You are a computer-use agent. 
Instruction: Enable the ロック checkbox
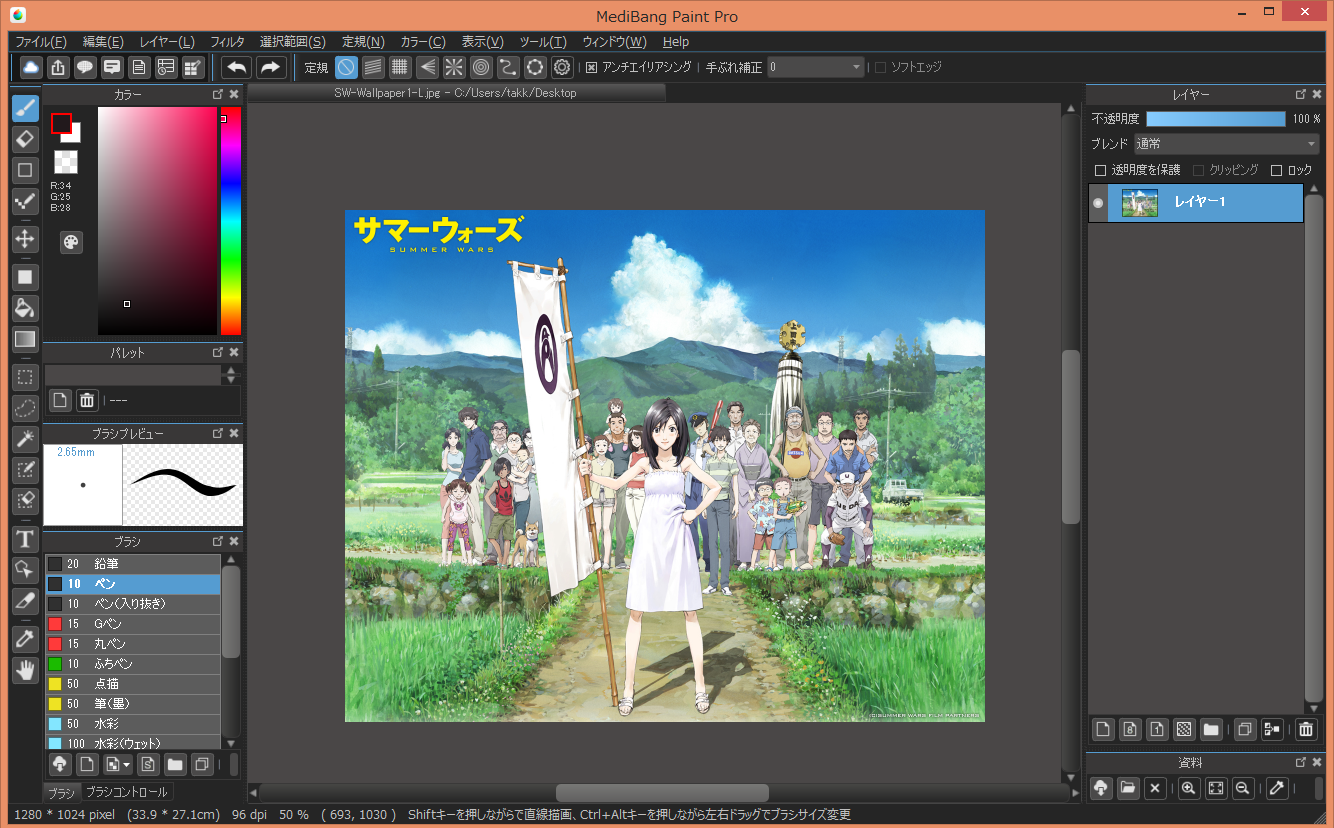pyautogui.click(x=1276, y=170)
